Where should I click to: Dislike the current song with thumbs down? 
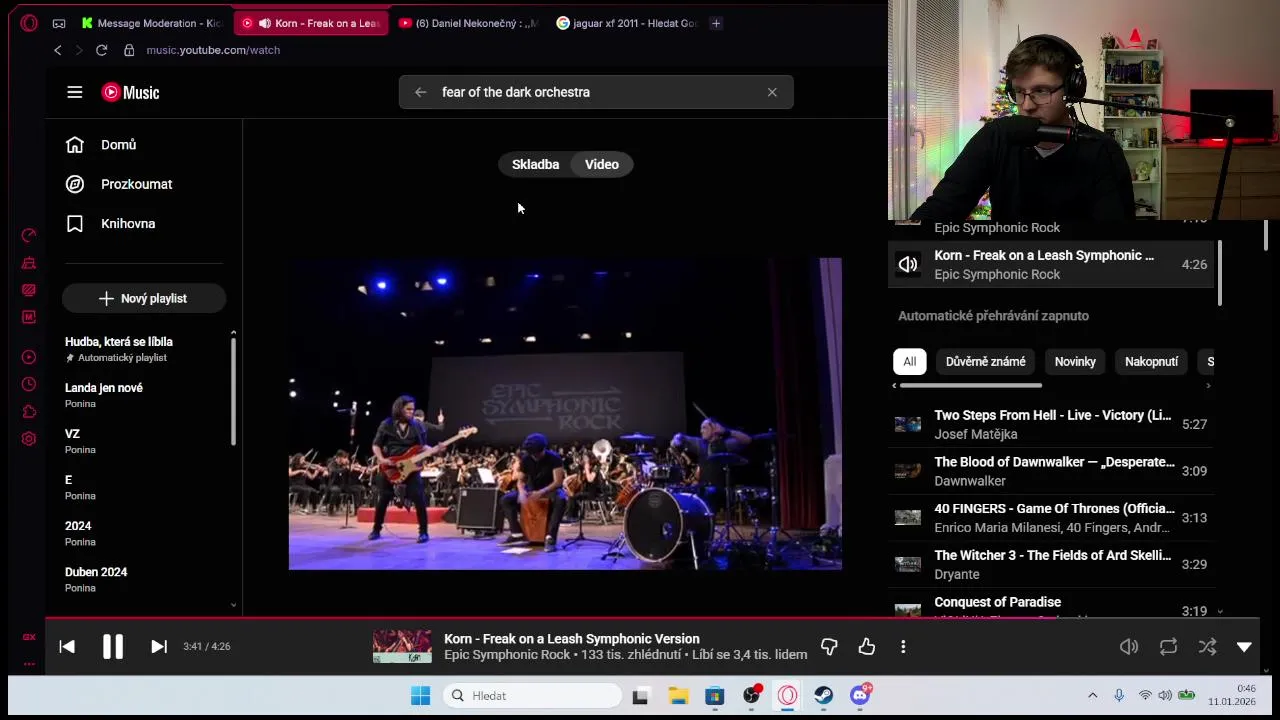pyautogui.click(x=829, y=647)
